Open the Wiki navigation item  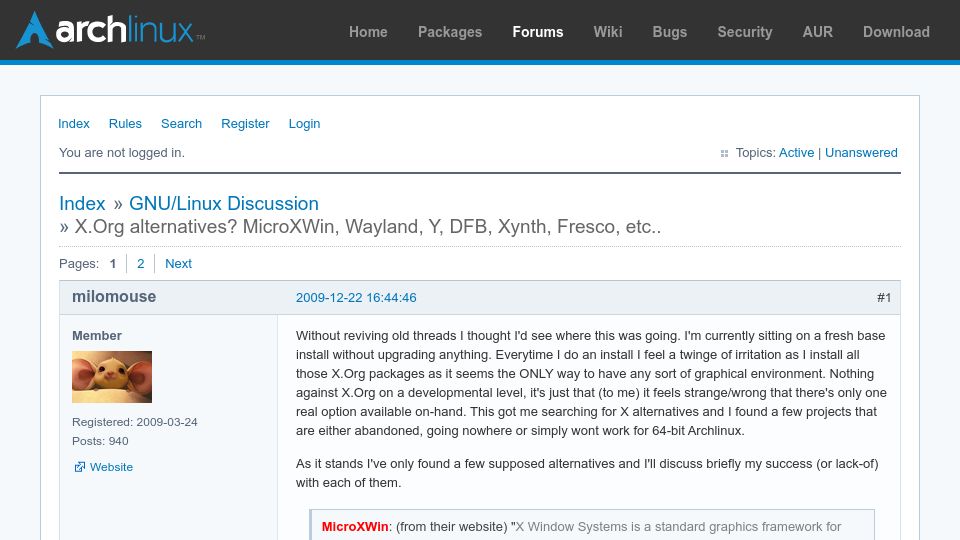click(x=607, y=32)
